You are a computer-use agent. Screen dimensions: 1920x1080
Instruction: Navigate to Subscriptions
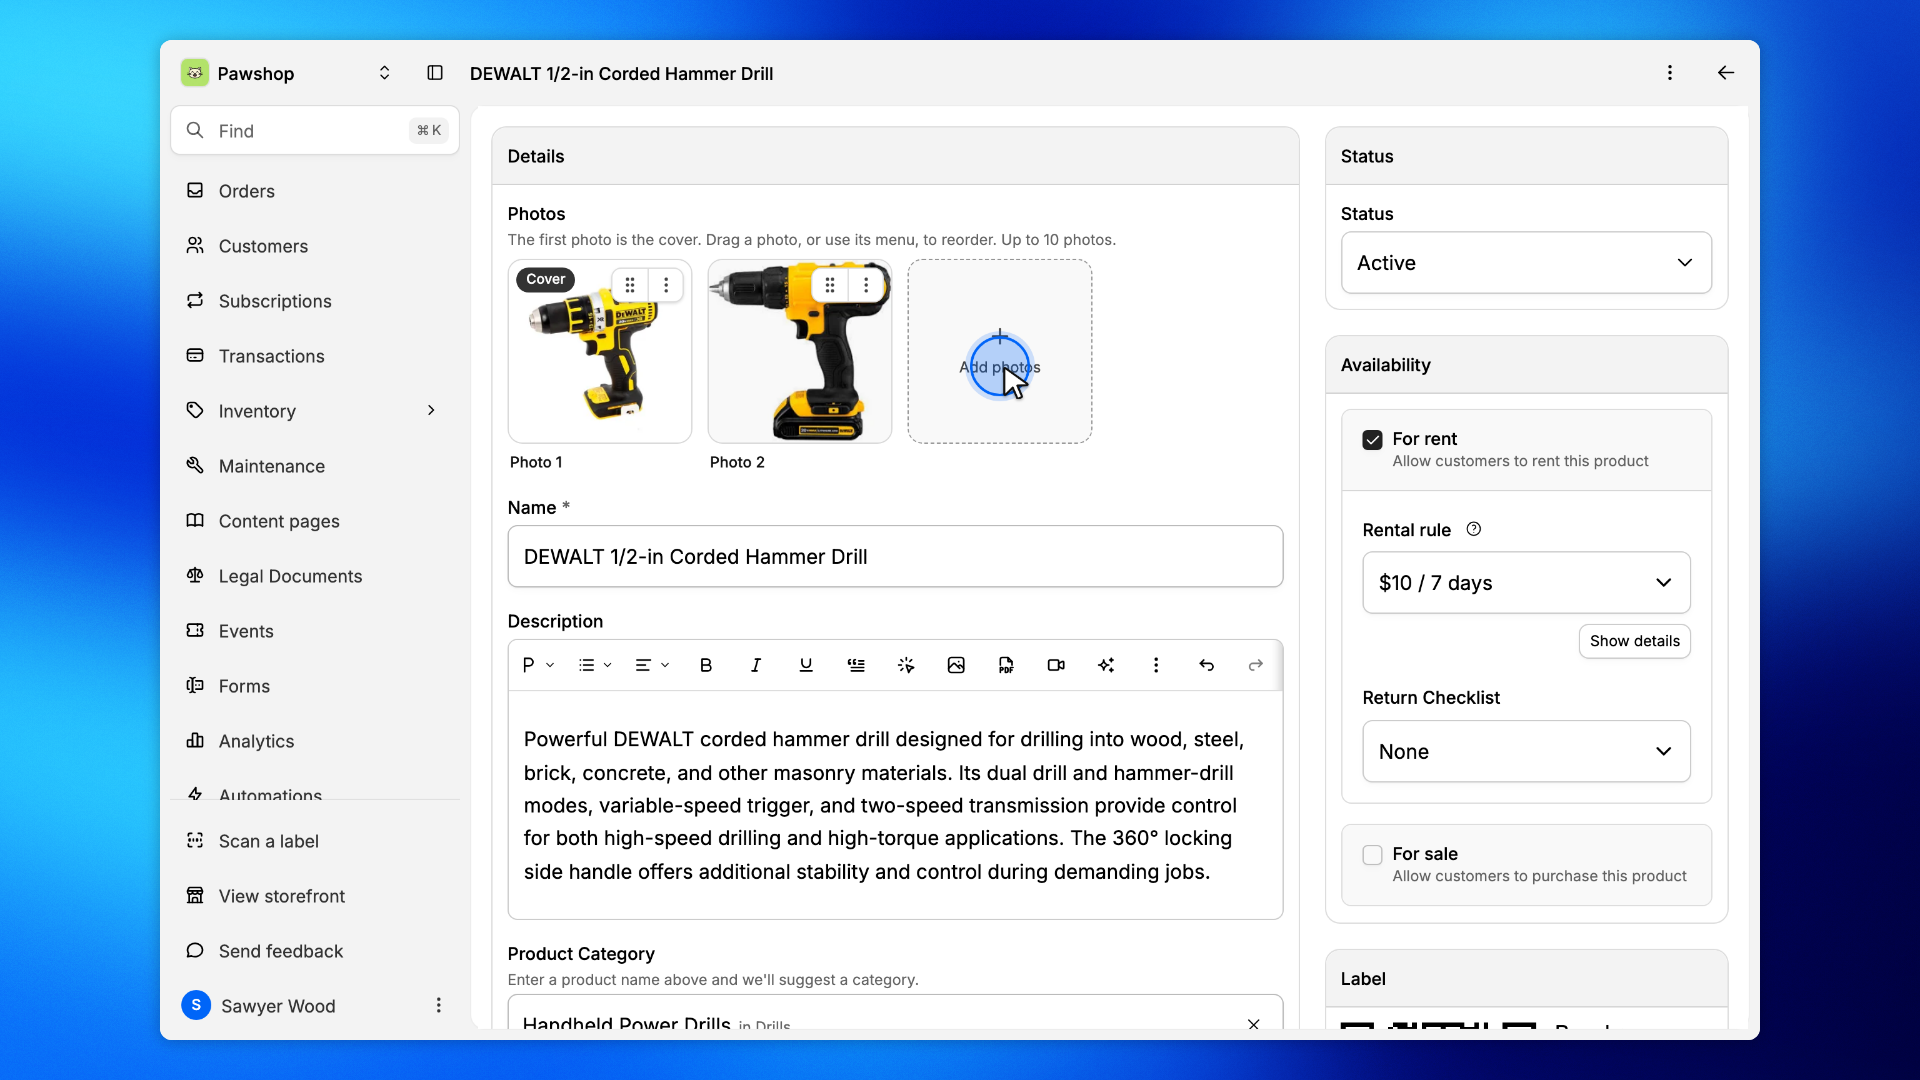[314, 301]
